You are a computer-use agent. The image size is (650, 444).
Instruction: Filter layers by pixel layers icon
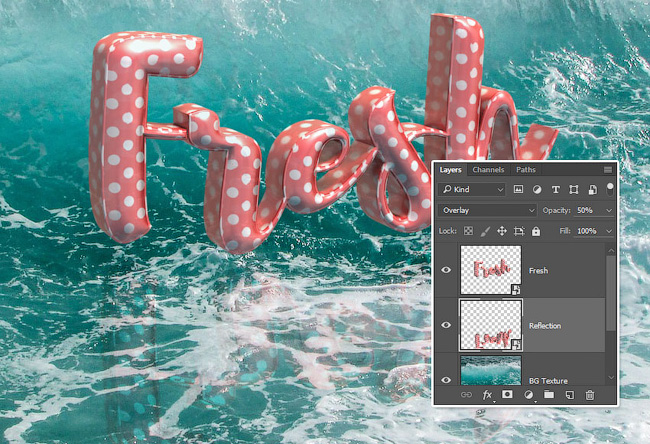pos(518,189)
